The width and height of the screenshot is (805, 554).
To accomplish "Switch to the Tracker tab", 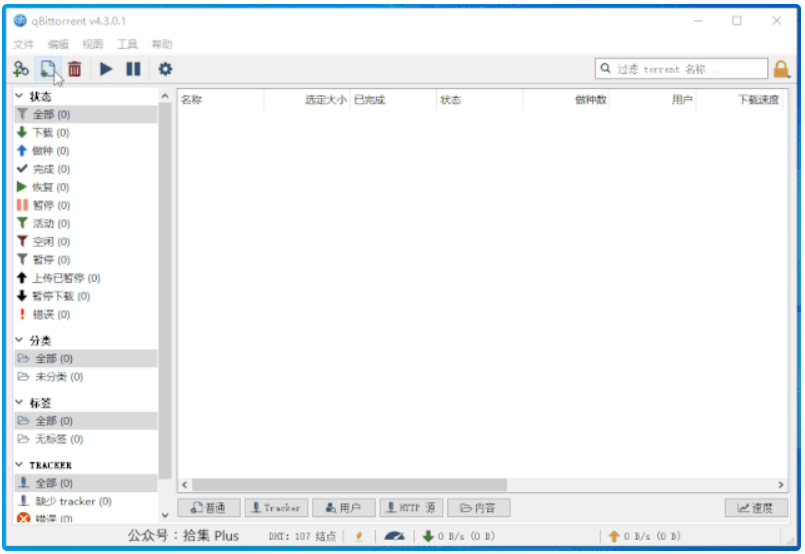I will pos(276,508).
